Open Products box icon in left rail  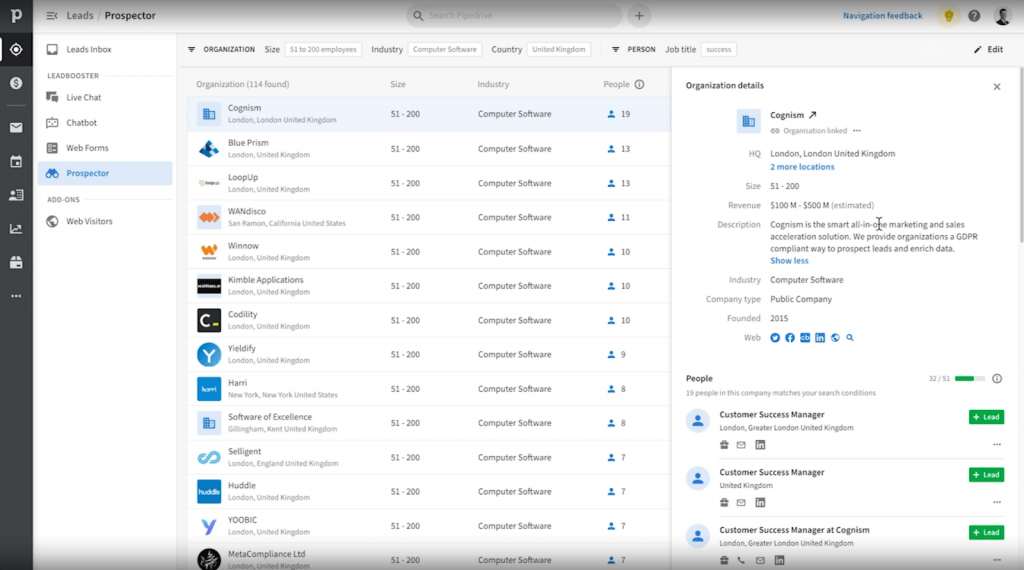(x=16, y=262)
